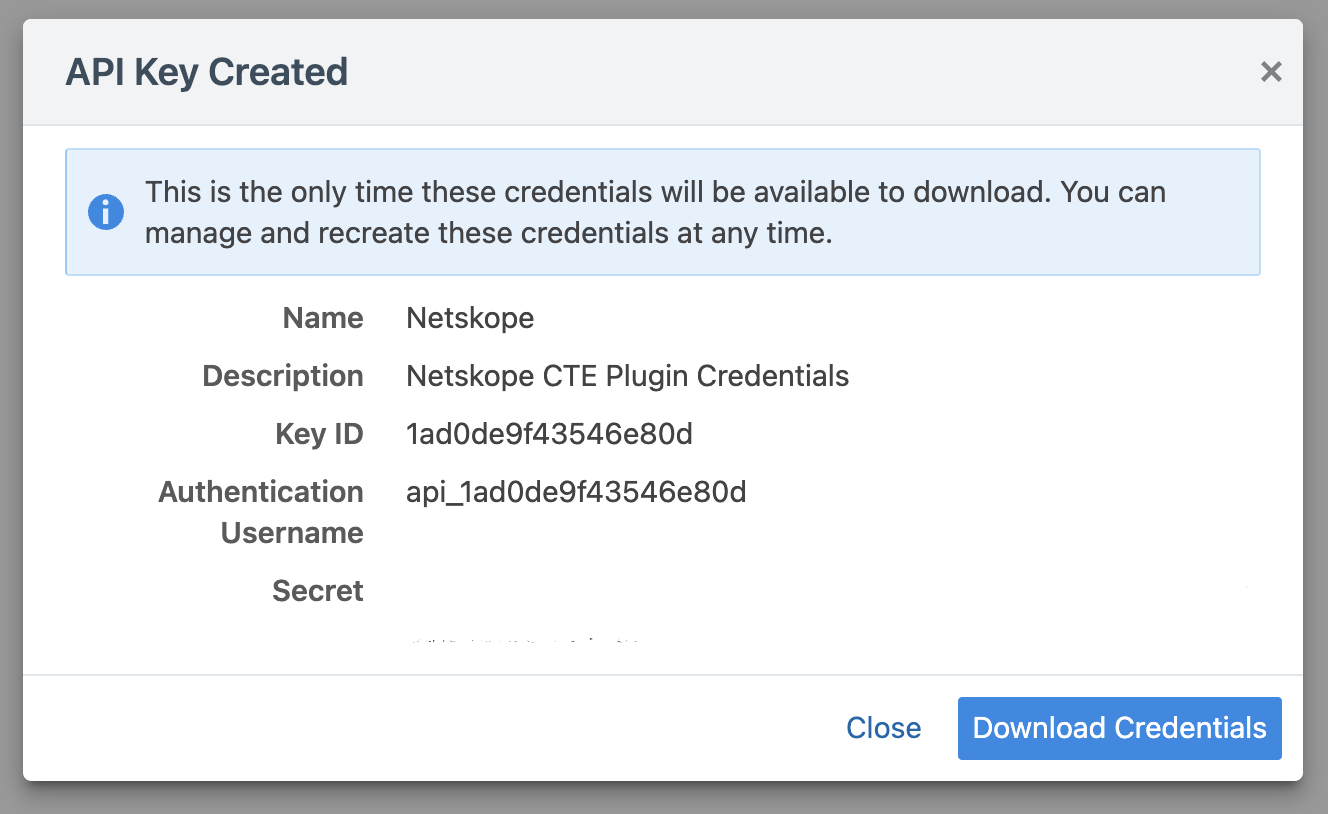Click the Key ID label
The width and height of the screenshot is (1328, 814).
(319, 434)
